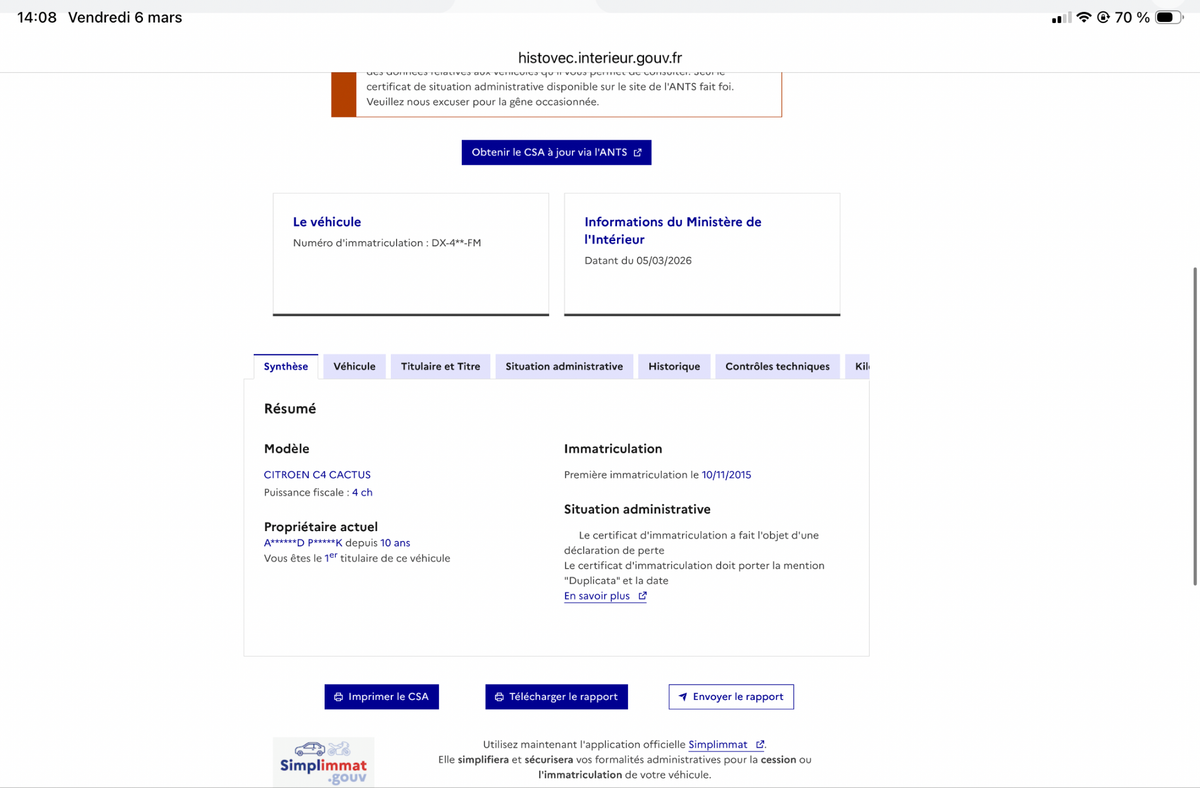
Task: Click the Puissance fiscale 4 ch value
Action: click(x=362, y=493)
